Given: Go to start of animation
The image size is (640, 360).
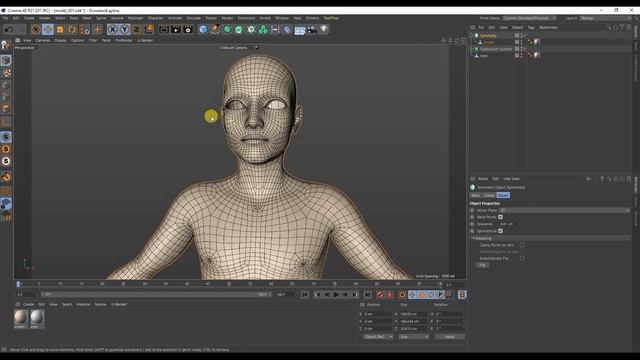Looking at the screenshot, I should (x=305, y=295).
